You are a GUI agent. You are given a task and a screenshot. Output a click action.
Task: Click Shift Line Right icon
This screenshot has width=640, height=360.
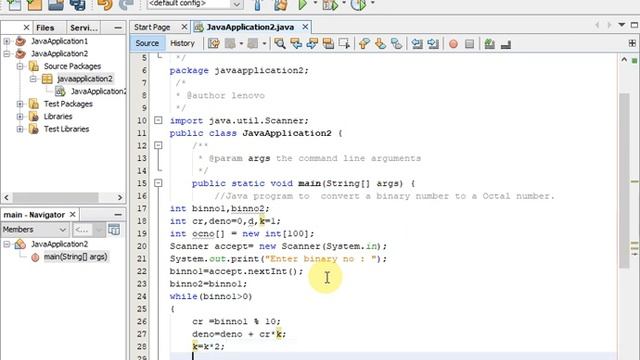[433, 43]
